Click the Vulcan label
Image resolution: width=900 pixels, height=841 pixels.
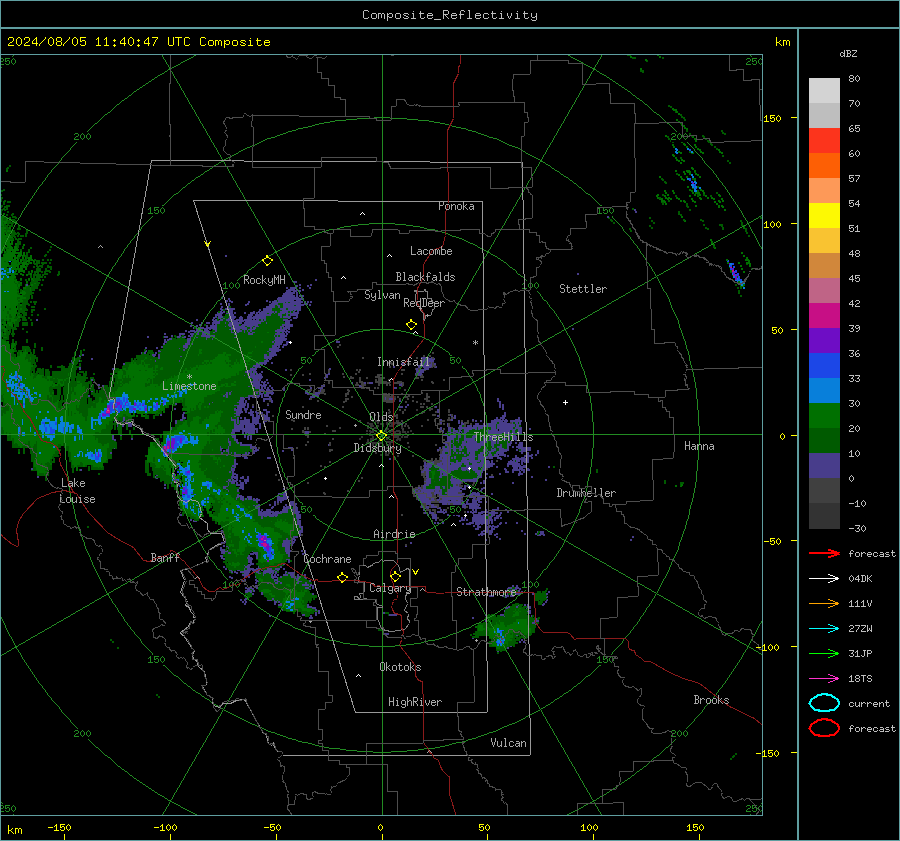click(x=508, y=743)
